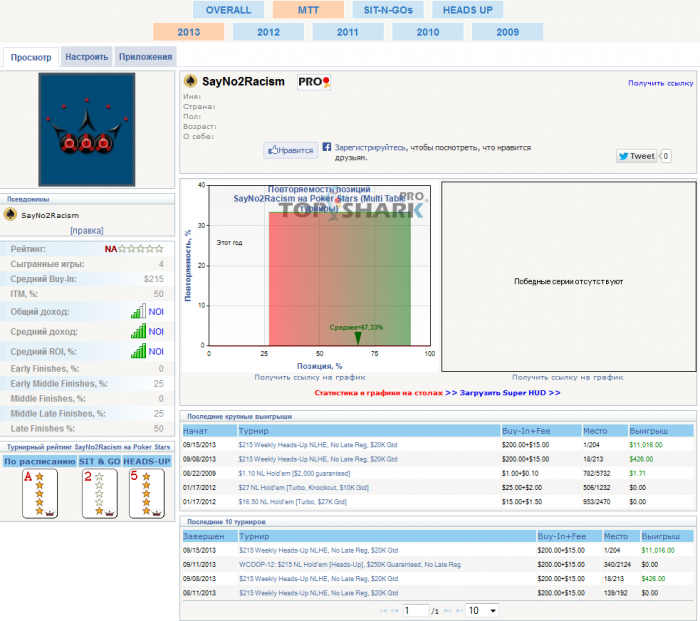Open $1.10 NL Hold'em $2,000 guaranteed tournament
The width and height of the screenshot is (700, 621).
pyautogui.click(x=294, y=473)
